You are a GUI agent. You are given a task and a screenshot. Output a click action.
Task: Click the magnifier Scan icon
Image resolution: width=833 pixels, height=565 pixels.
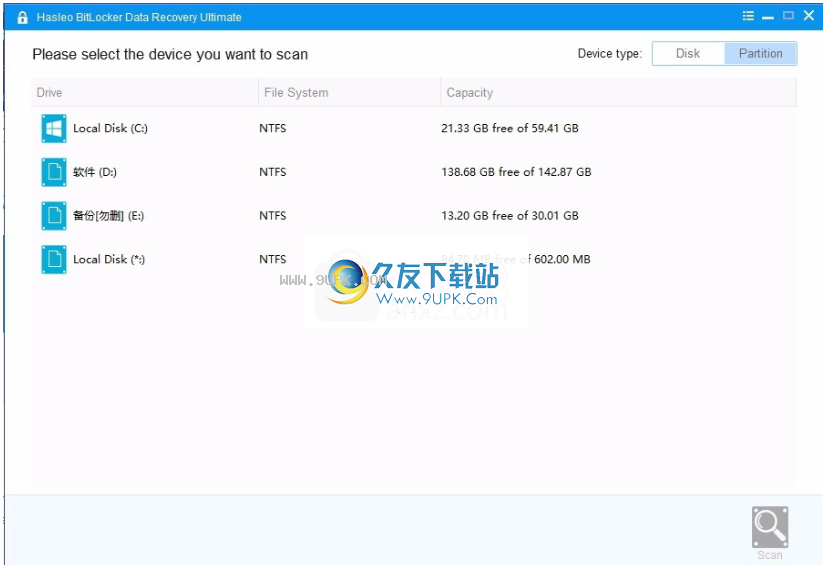click(770, 527)
